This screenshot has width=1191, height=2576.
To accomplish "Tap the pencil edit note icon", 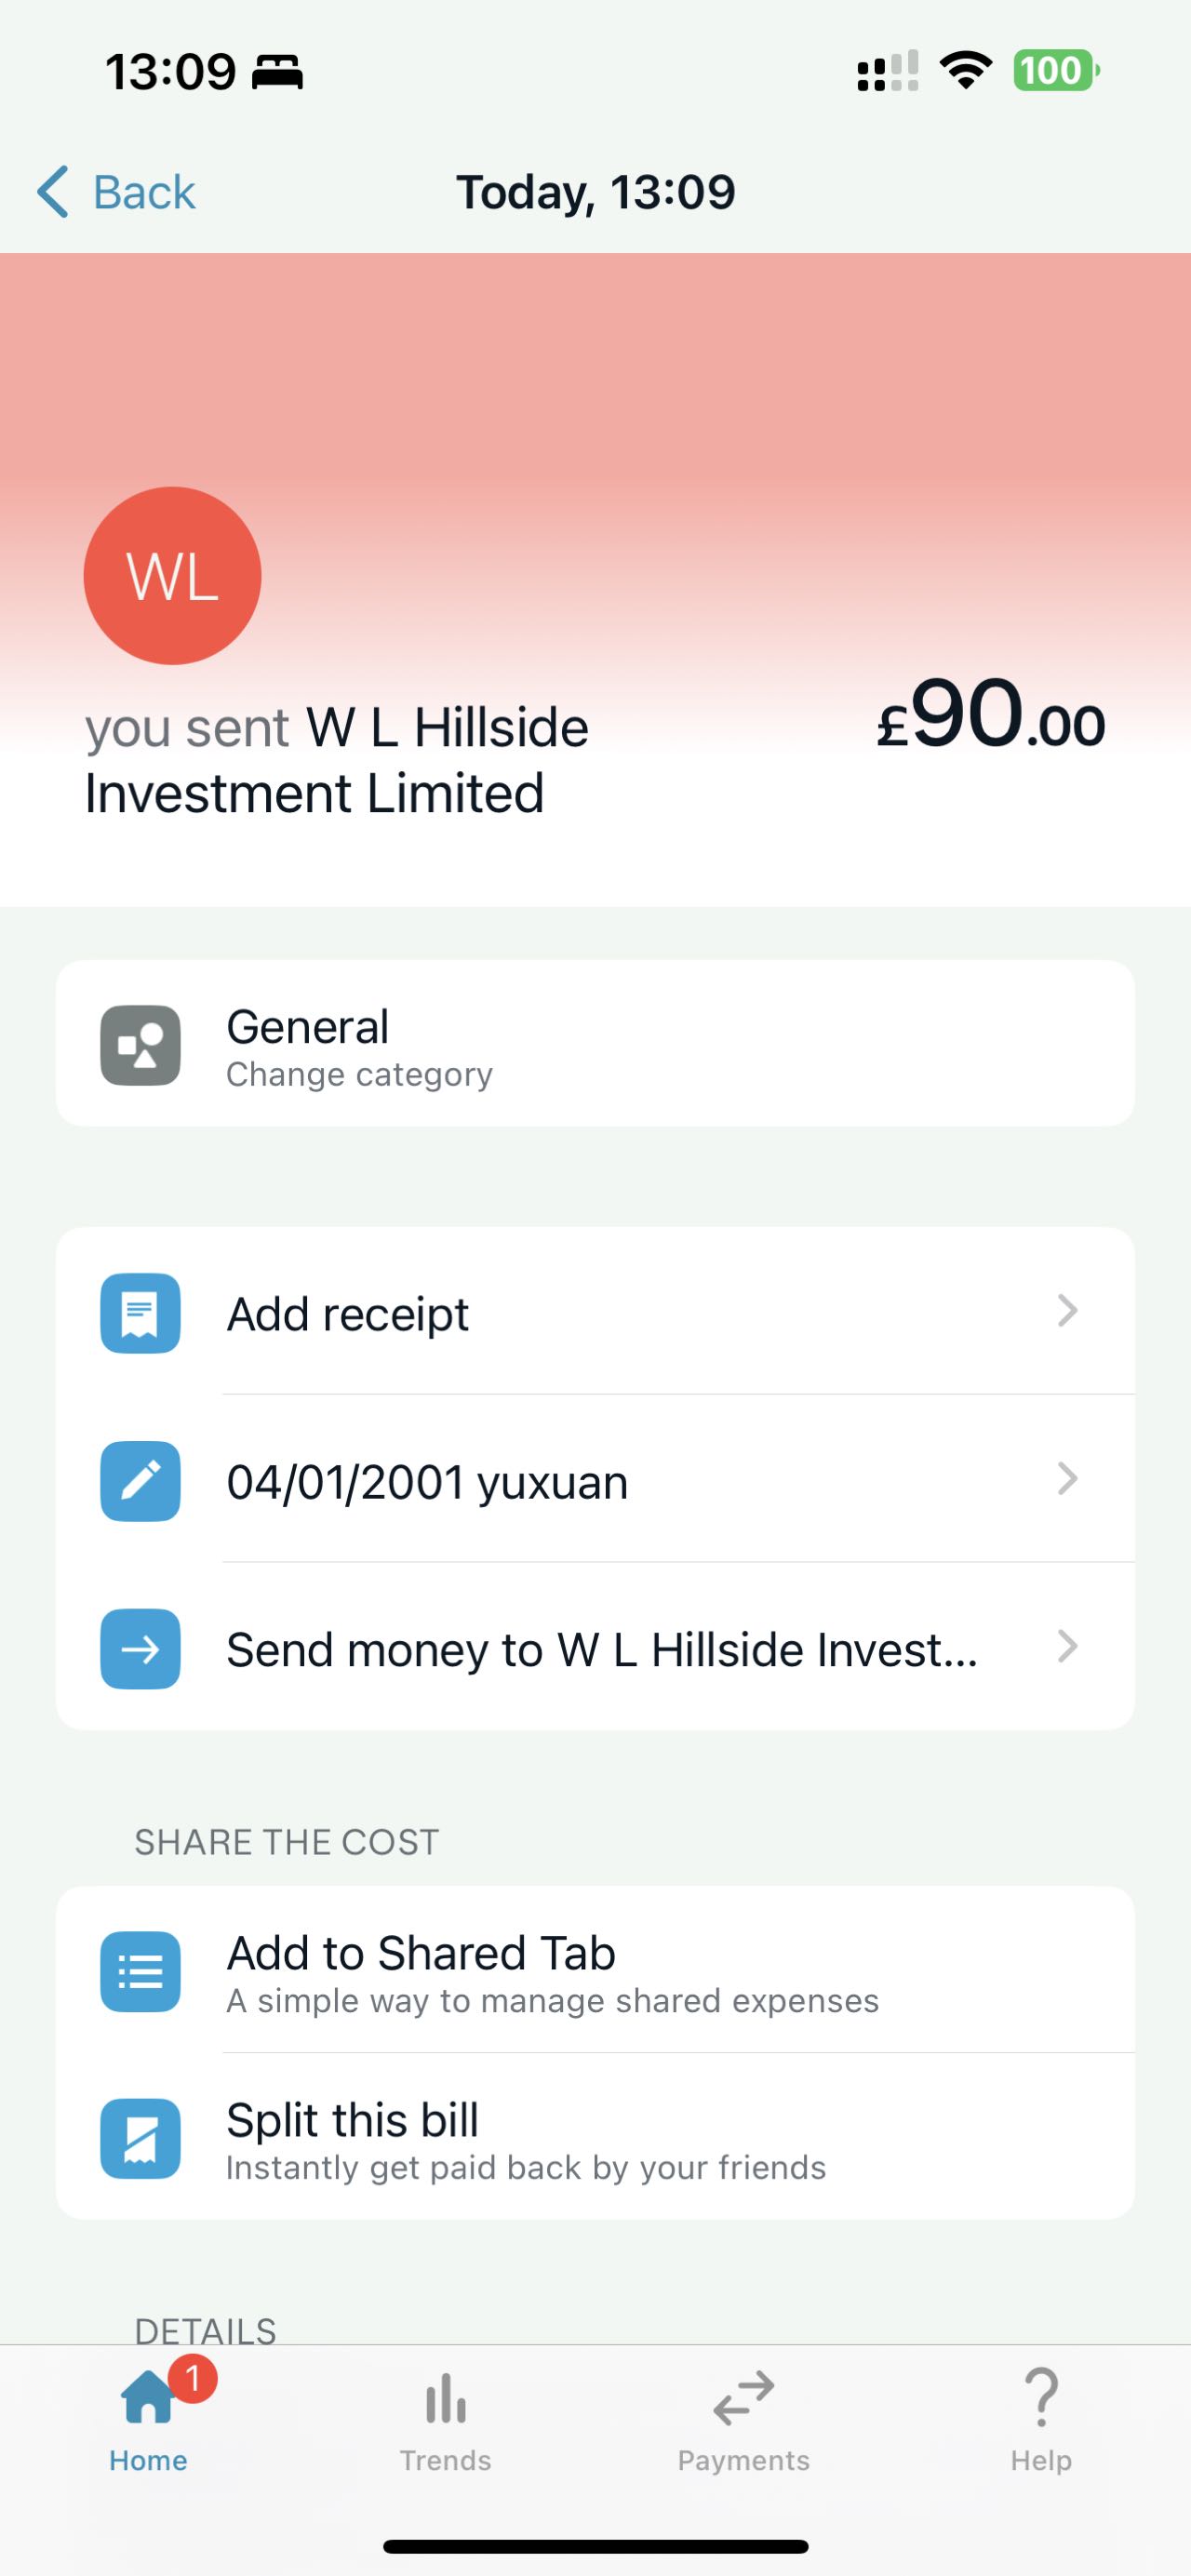I will [x=140, y=1481].
